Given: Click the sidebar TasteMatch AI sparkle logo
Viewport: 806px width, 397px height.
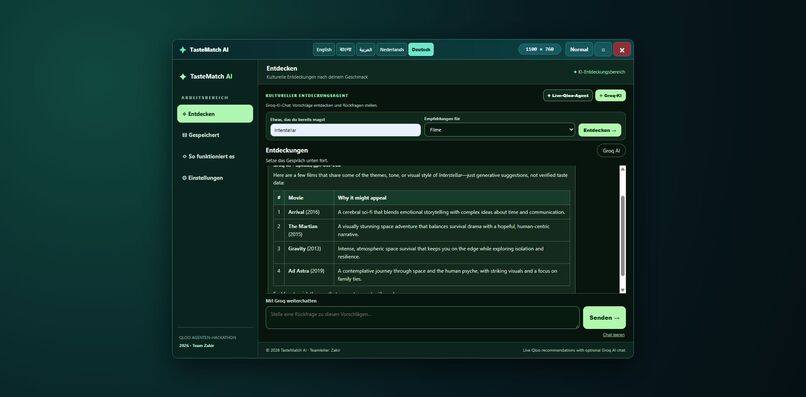Looking at the screenshot, I should pos(182,77).
